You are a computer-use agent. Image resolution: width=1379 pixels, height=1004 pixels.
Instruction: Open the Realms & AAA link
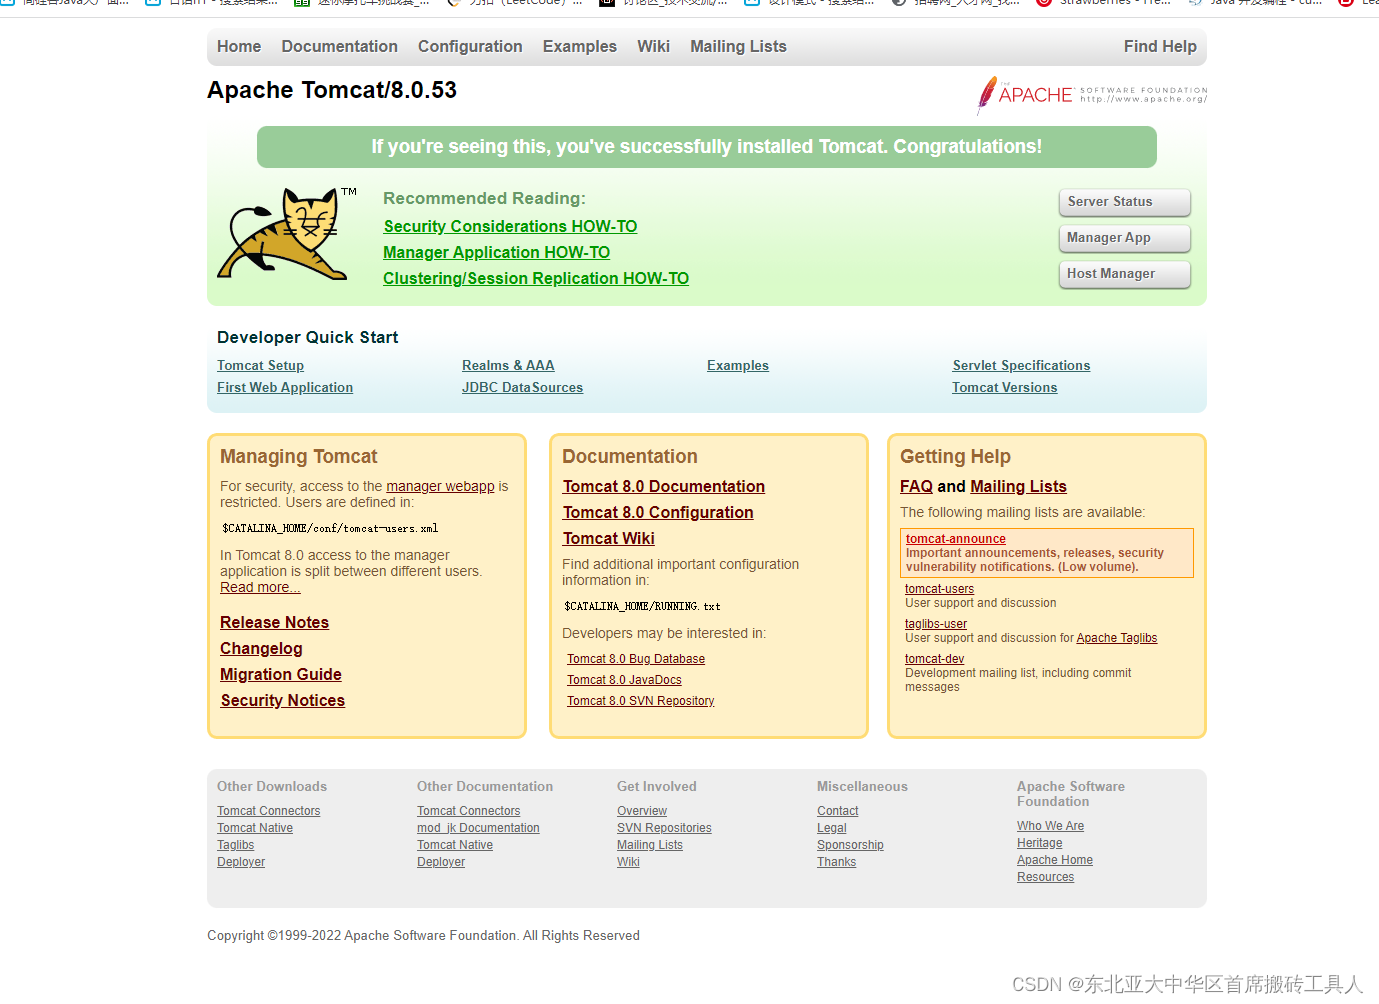click(508, 366)
